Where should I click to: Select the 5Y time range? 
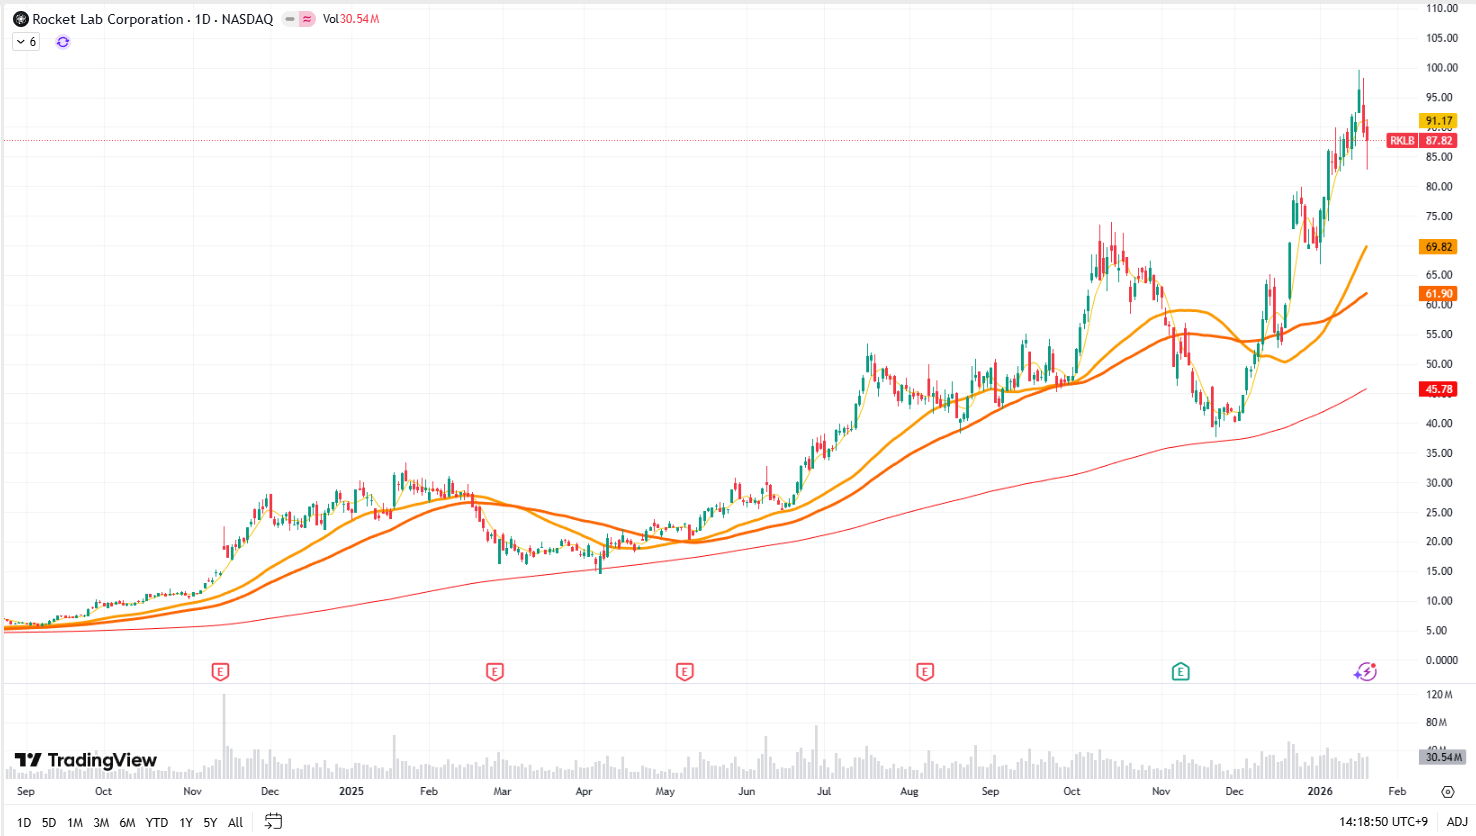(x=210, y=823)
